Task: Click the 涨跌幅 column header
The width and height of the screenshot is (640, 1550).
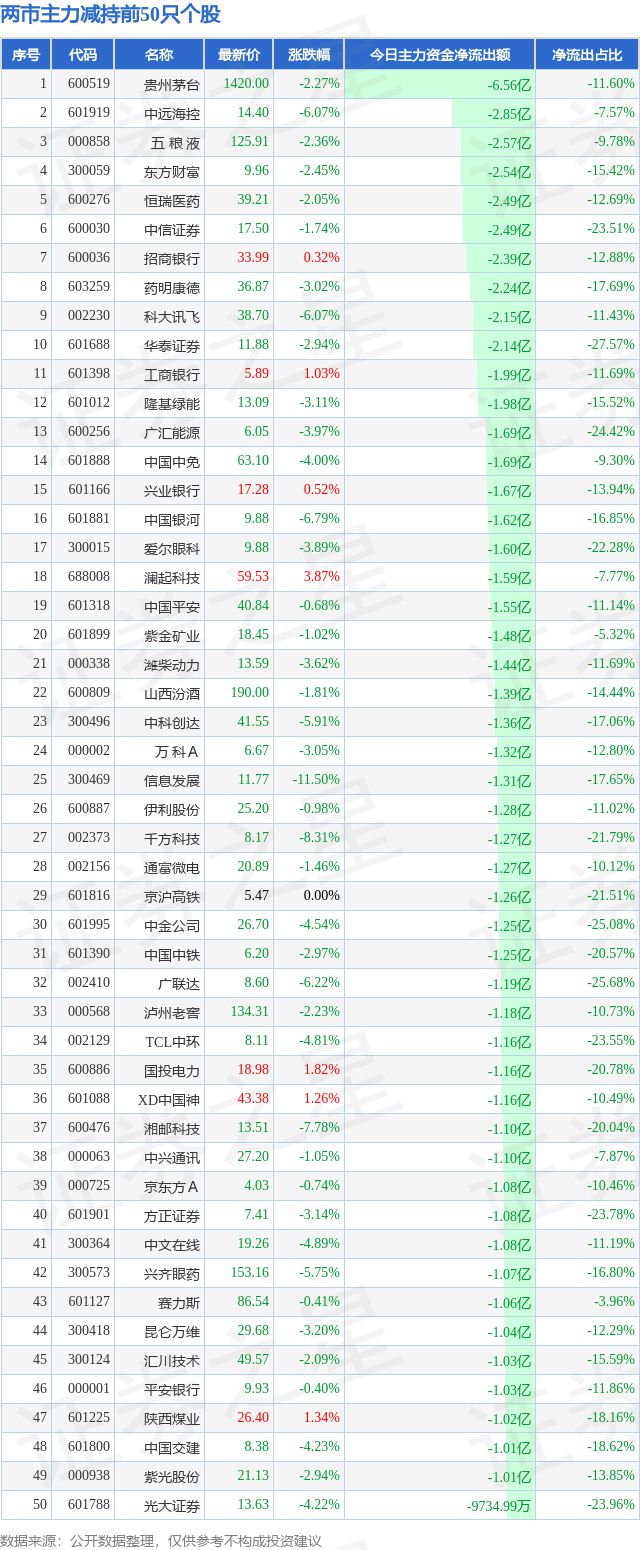Action: (308, 55)
